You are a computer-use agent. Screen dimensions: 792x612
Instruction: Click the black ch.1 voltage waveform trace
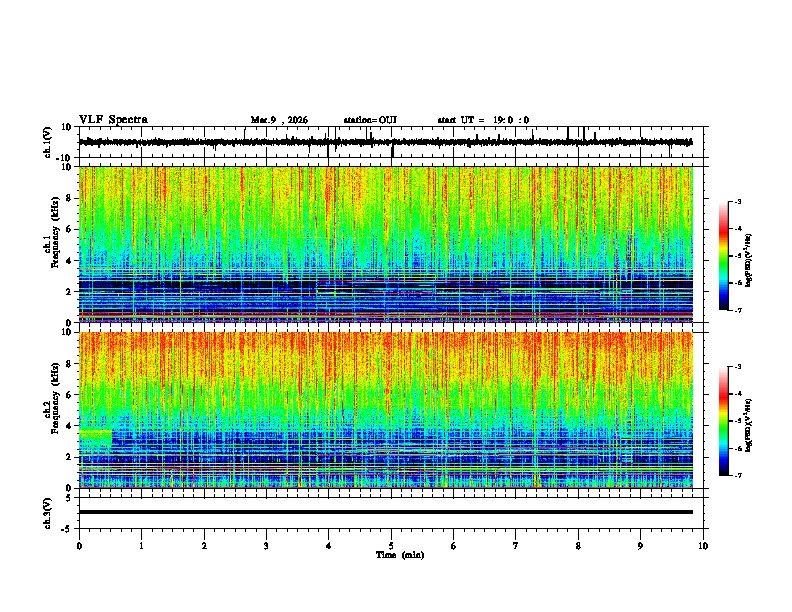point(385,142)
